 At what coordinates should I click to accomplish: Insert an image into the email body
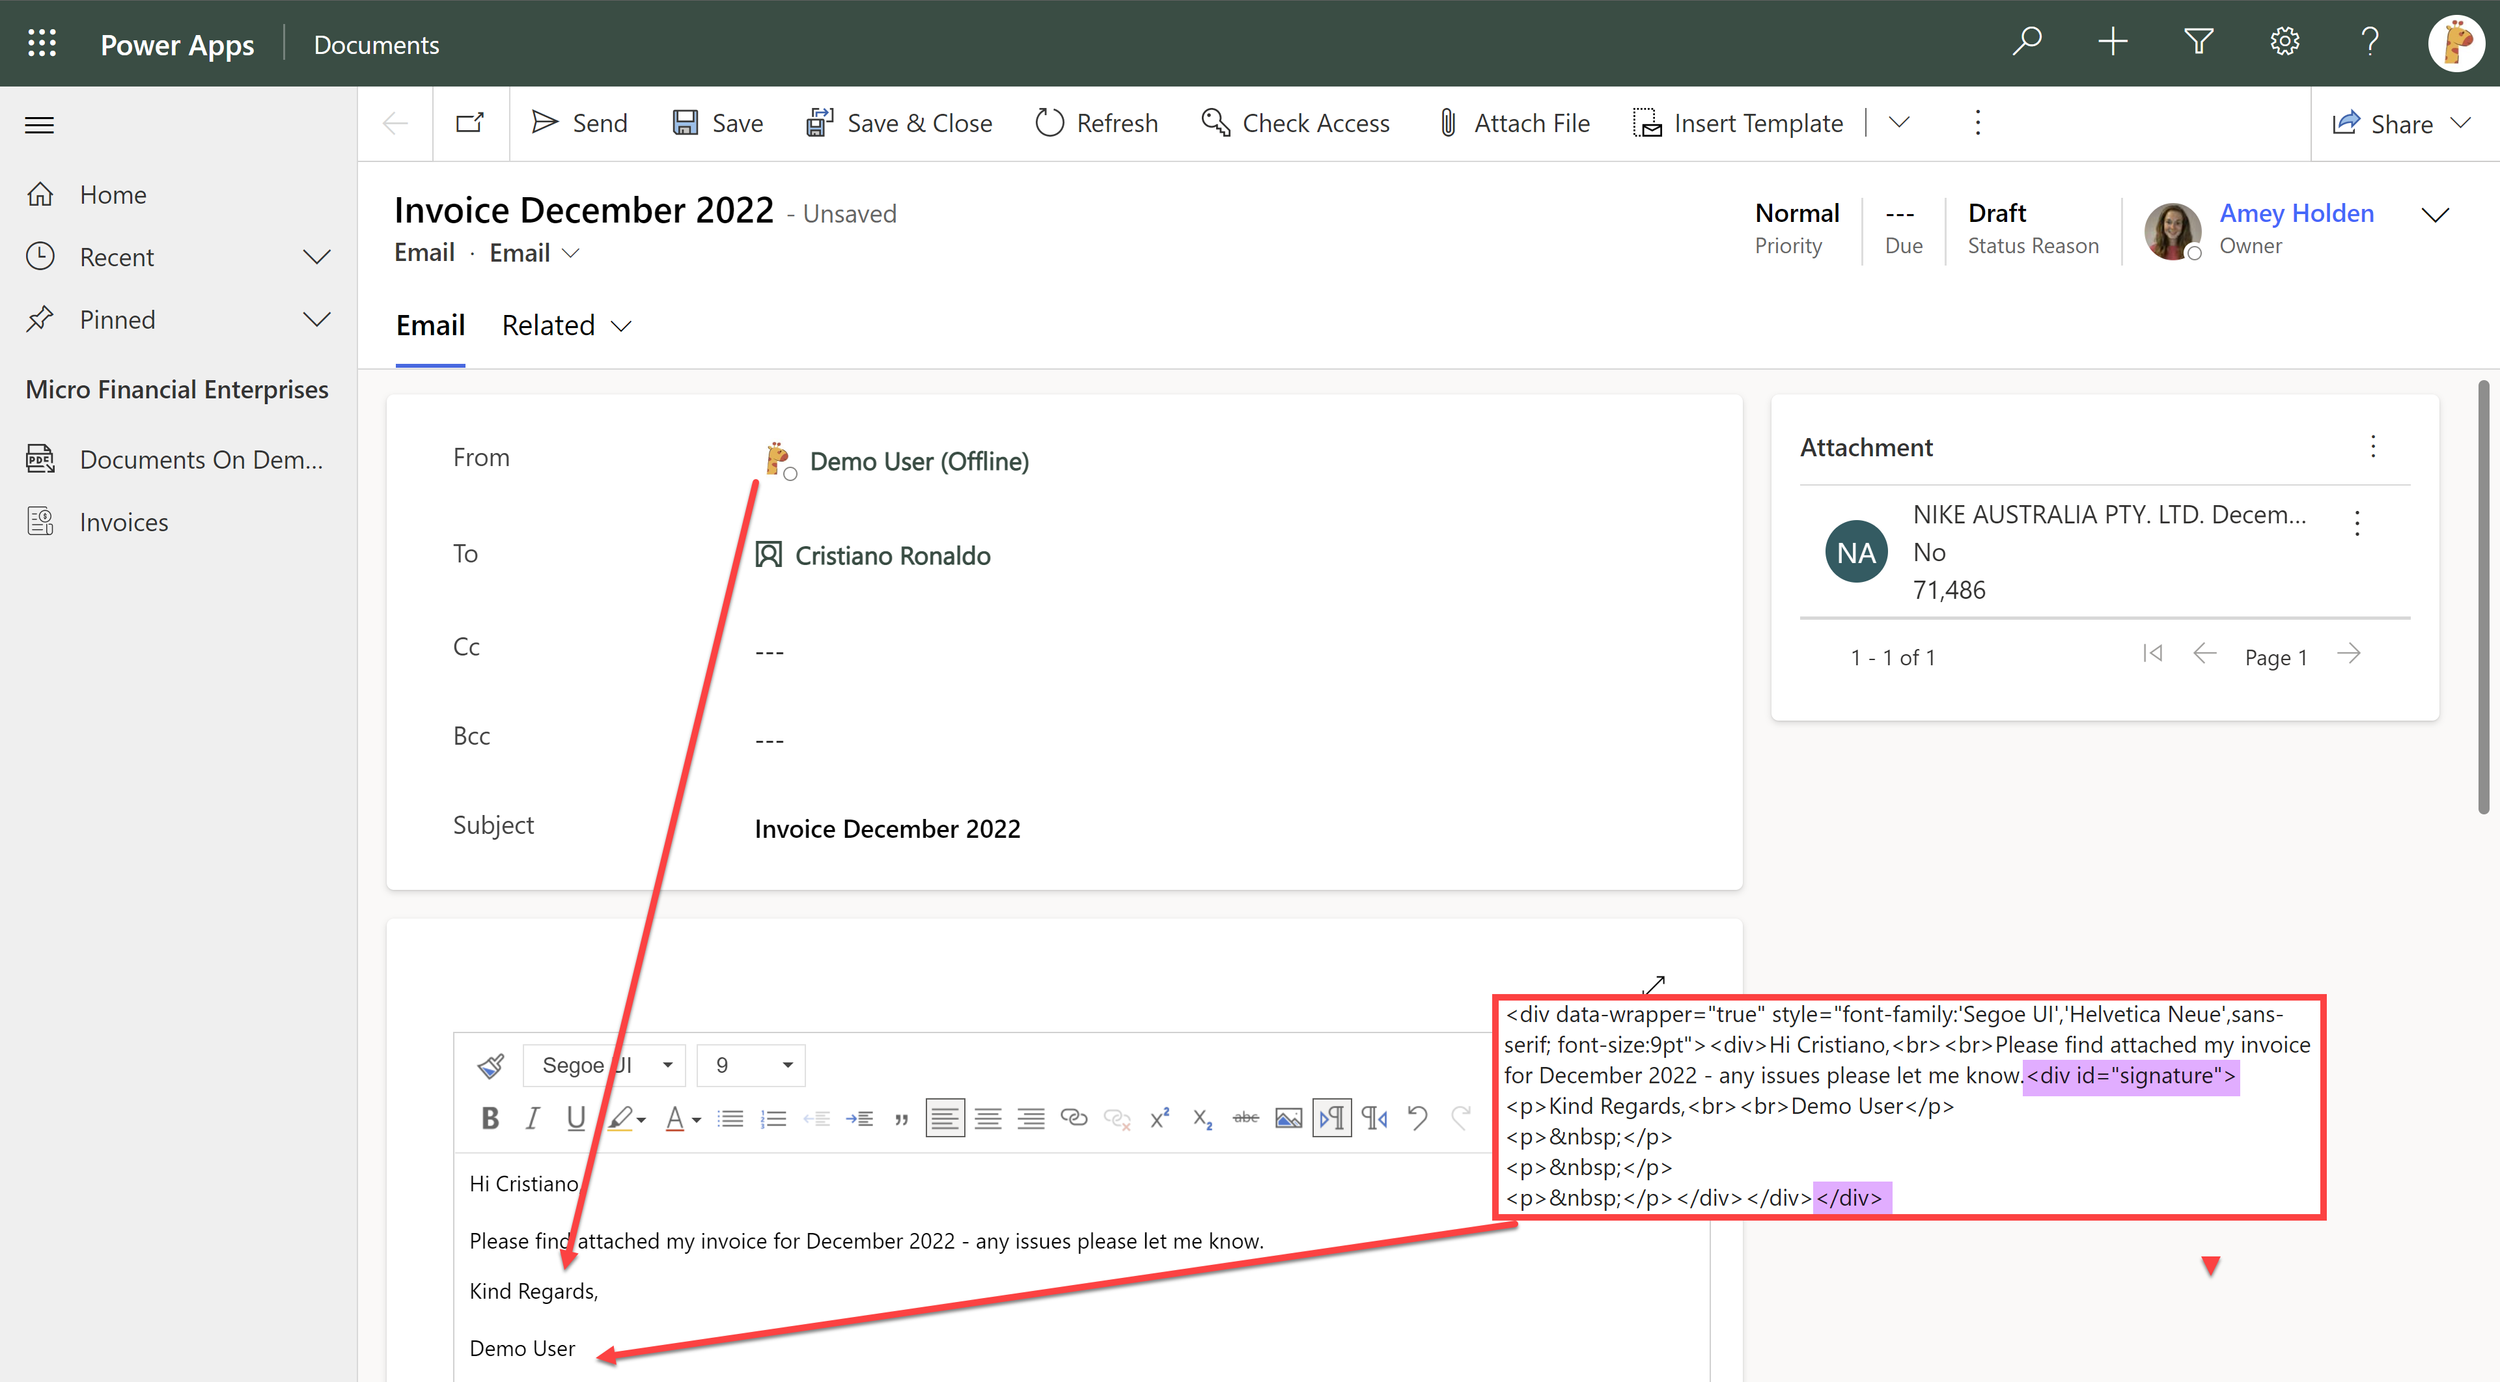1288,1117
